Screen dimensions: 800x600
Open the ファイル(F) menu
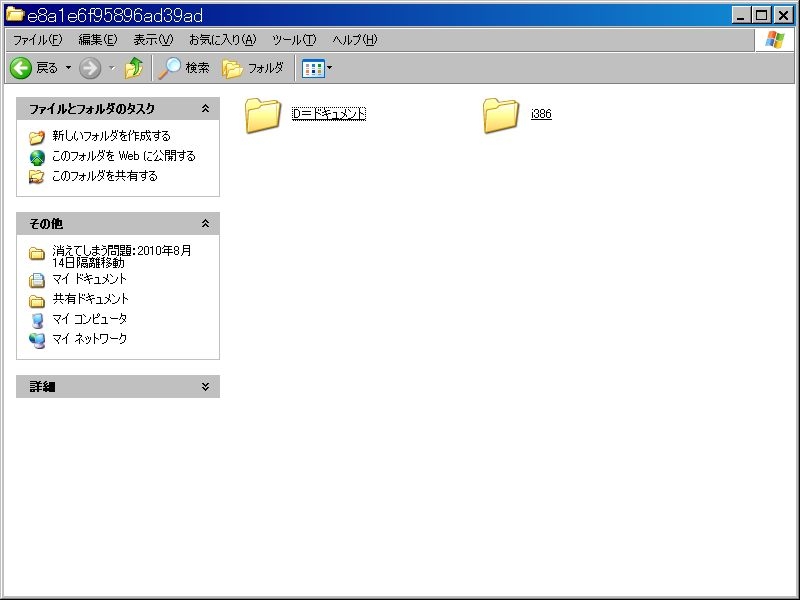click(37, 40)
